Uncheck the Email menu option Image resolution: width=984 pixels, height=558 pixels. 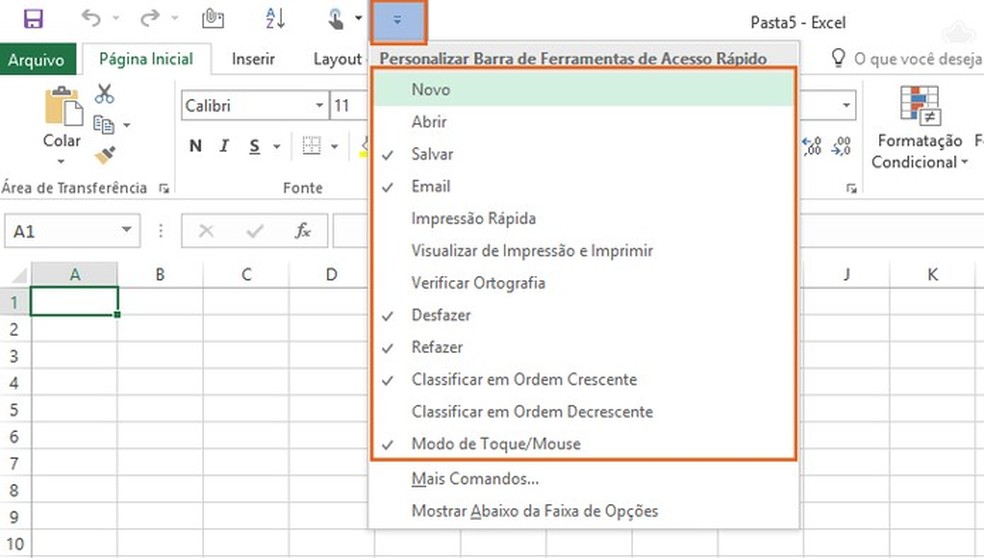[x=431, y=186]
